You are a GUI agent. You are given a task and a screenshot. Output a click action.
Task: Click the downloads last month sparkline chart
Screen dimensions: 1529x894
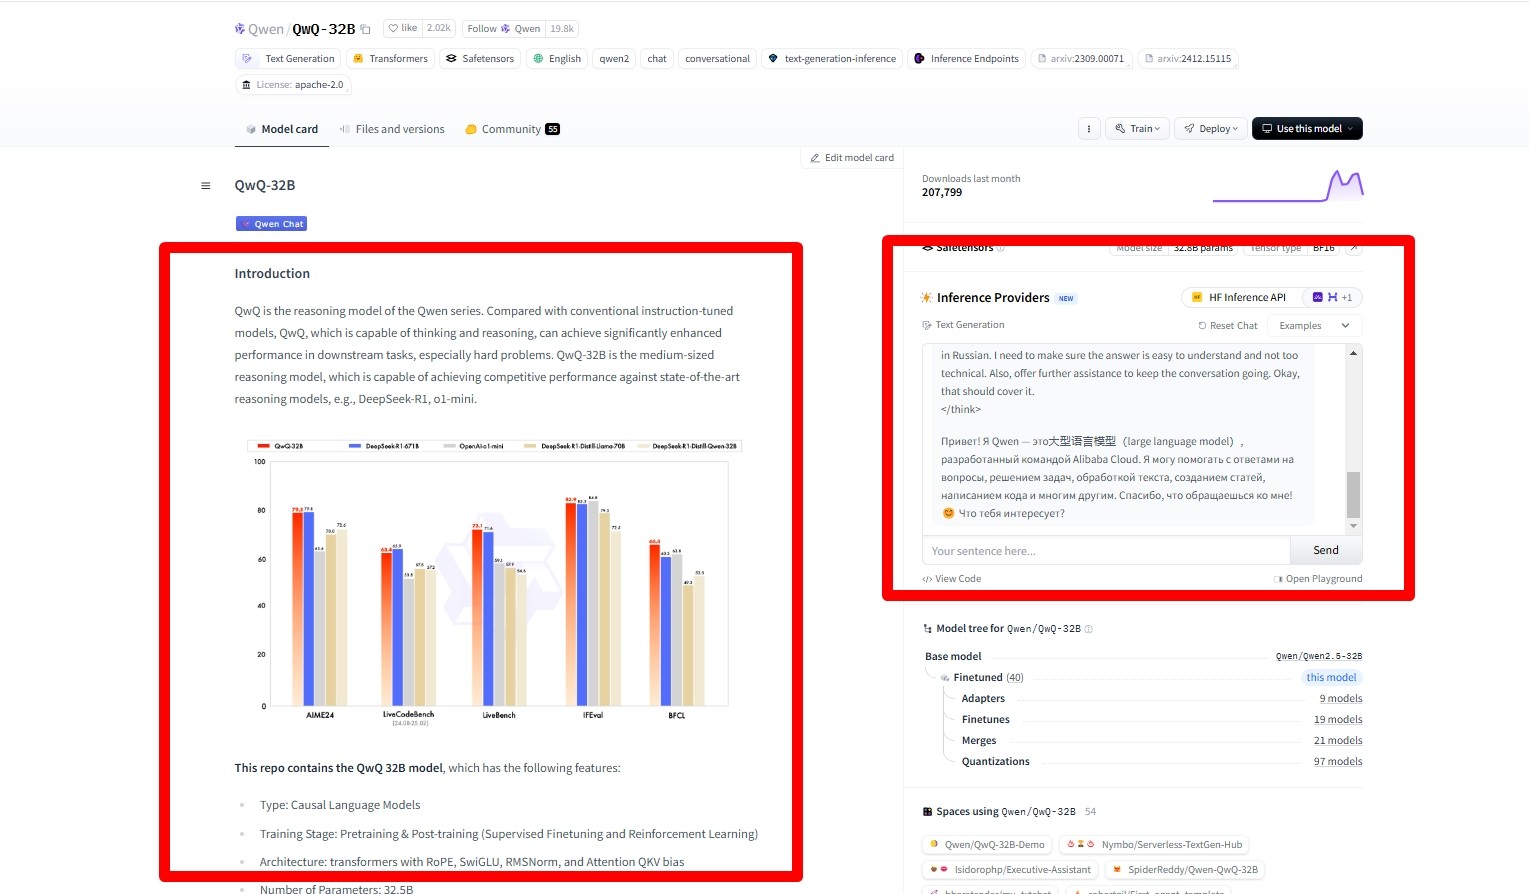click(1288, 186)
